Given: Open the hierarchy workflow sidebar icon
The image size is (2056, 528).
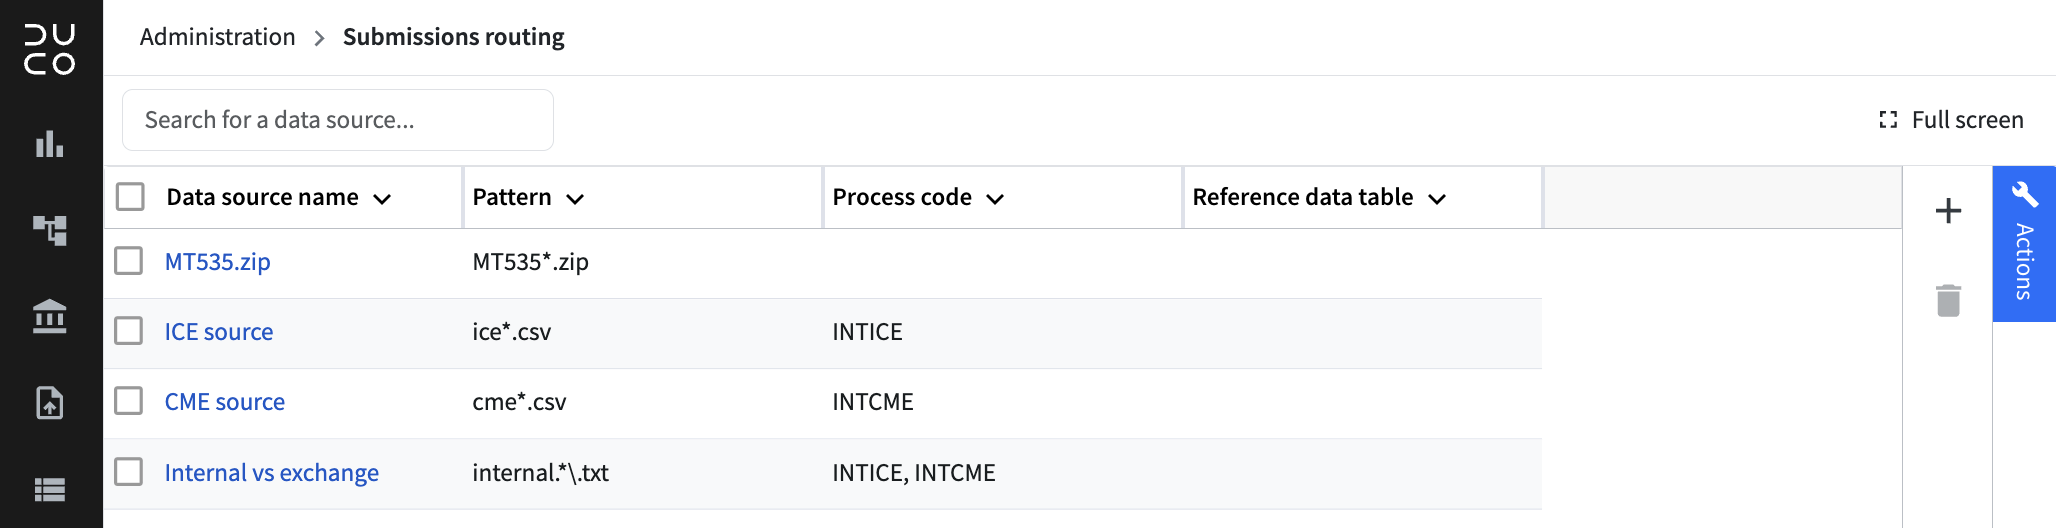Looking at the screenshot, I should coord(50,230).
